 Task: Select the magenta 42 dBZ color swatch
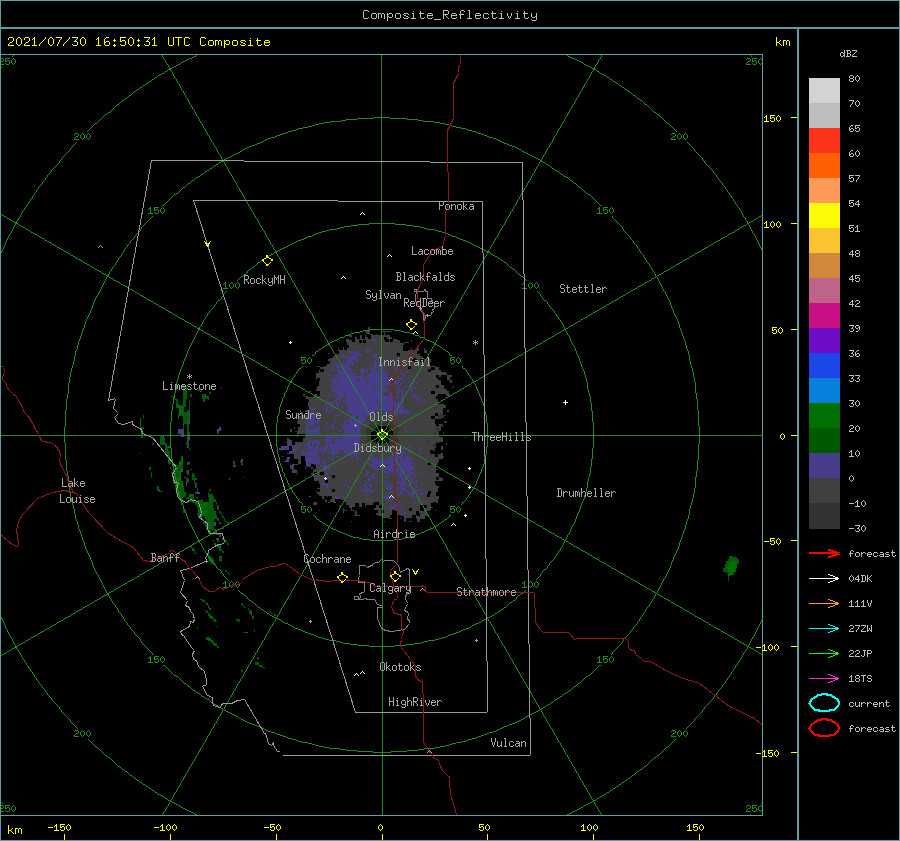coord(824,315)
